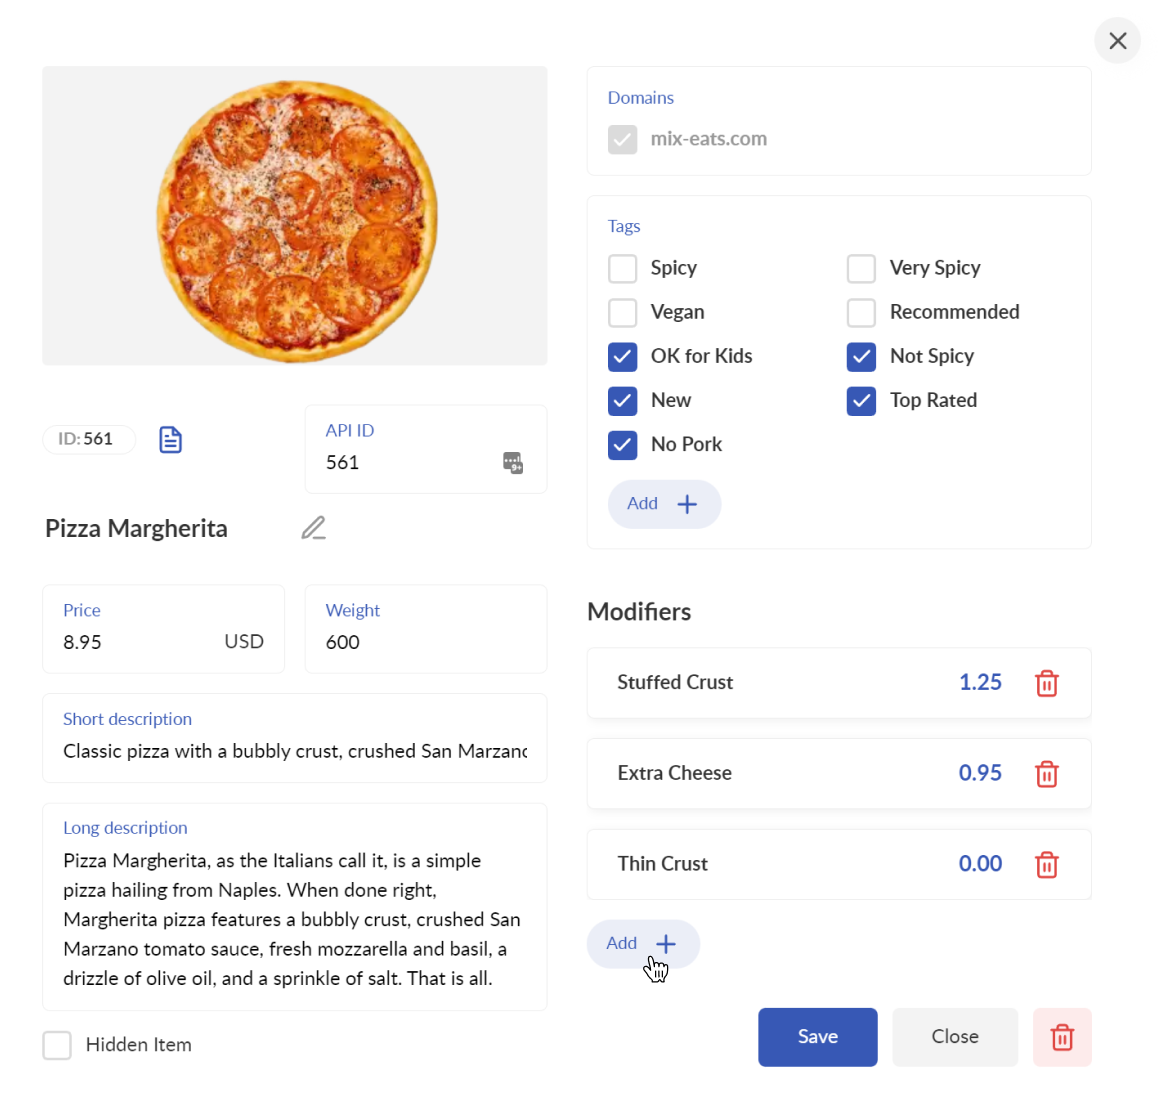Toggle the Hidden Item checkbox
Viewport: 1159px width, 1116px height.
57,1045
